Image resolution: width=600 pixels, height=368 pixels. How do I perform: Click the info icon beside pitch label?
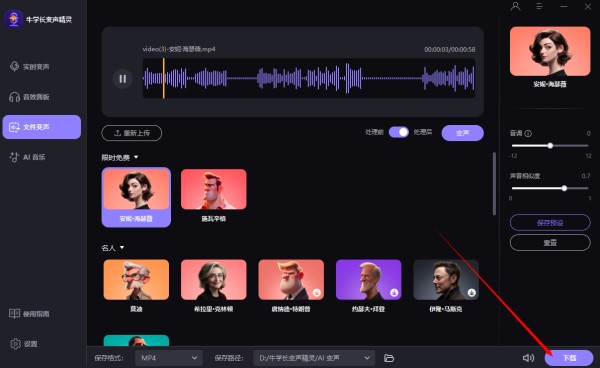tap(528, 134)
